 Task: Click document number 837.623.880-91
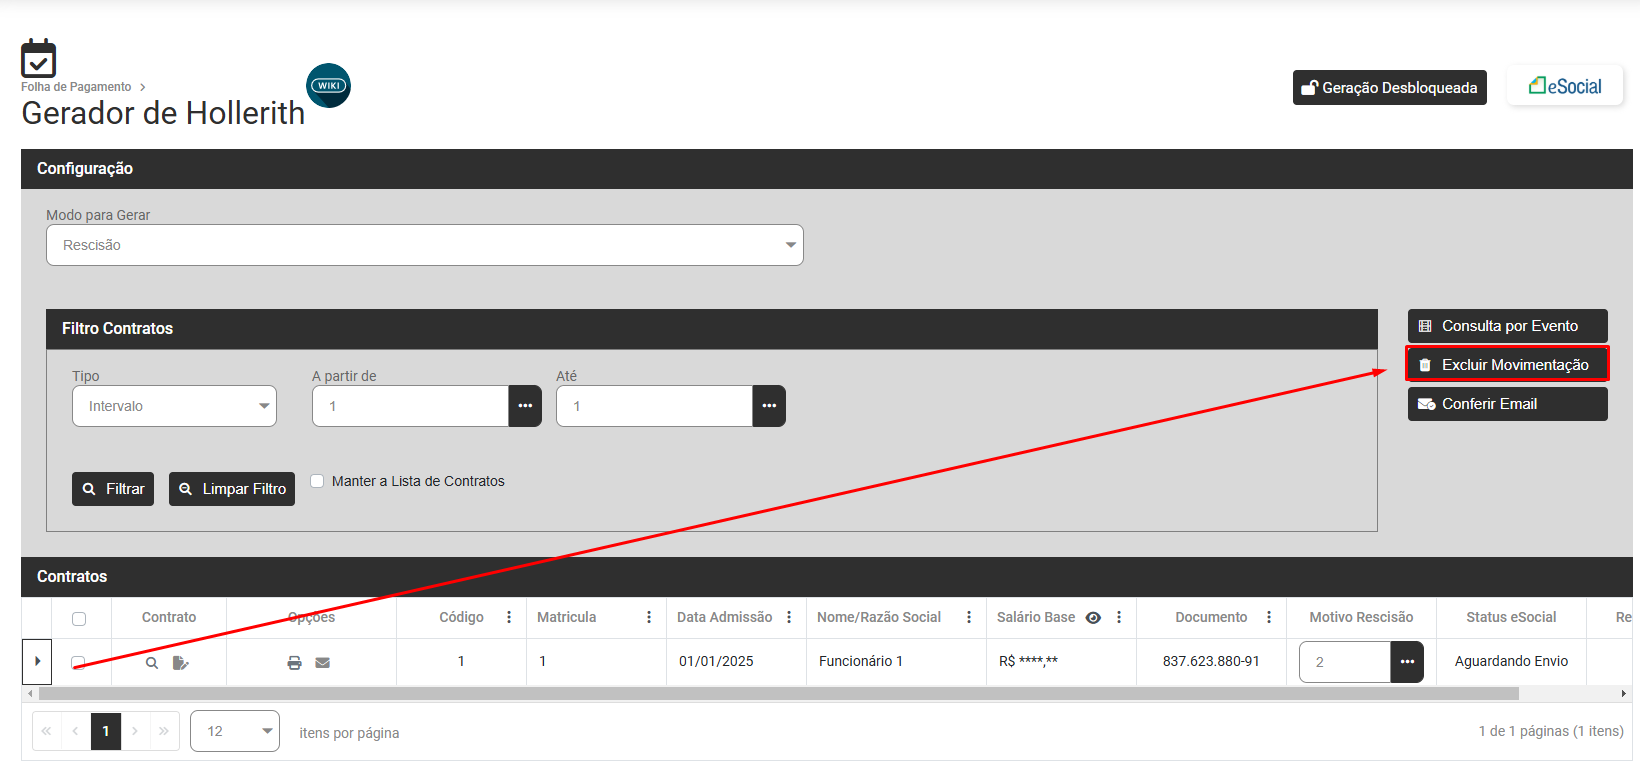pos(1211,661)
